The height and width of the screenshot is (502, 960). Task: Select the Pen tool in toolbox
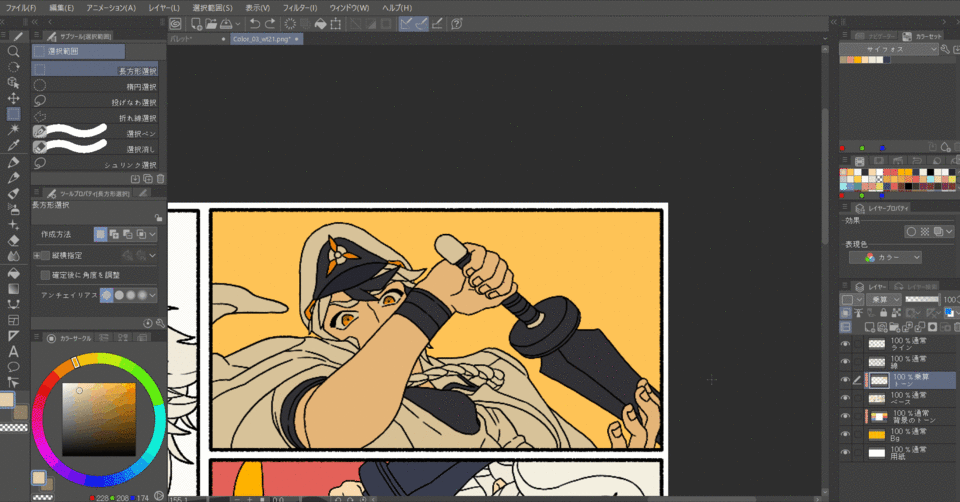[13, 162]
